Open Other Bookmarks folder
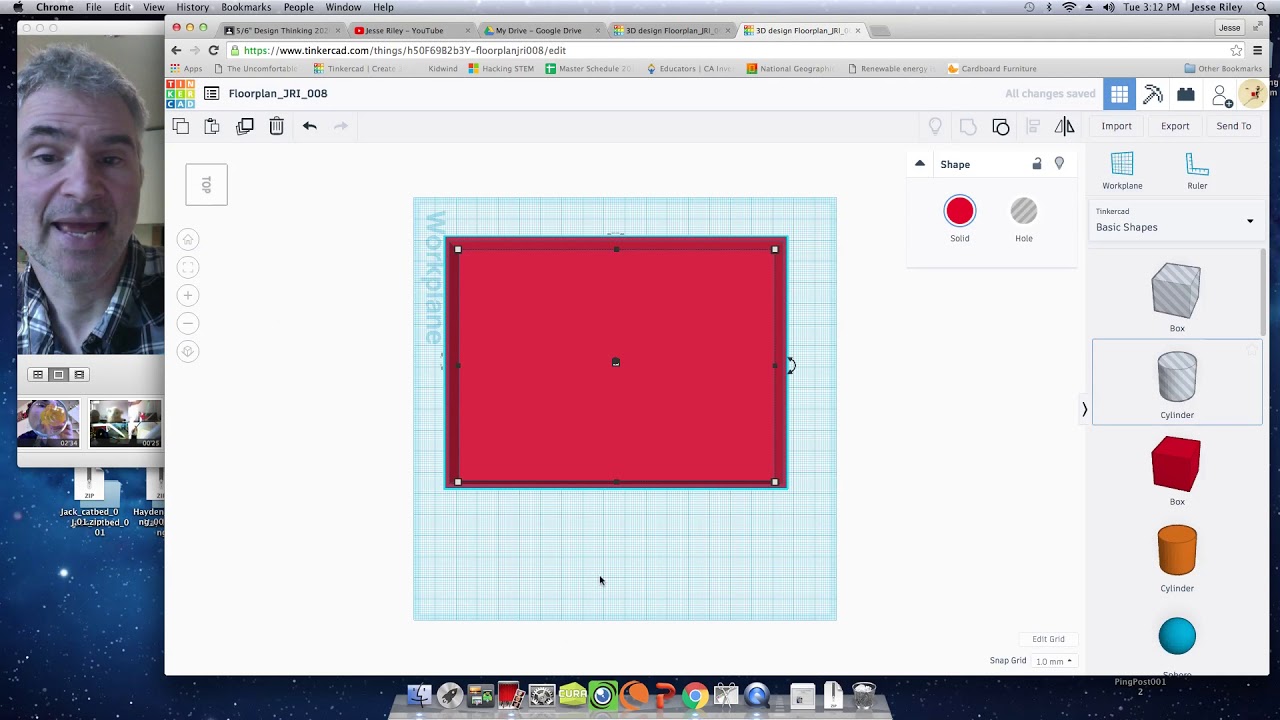 pyautogui.click(x=1223, y=69)
